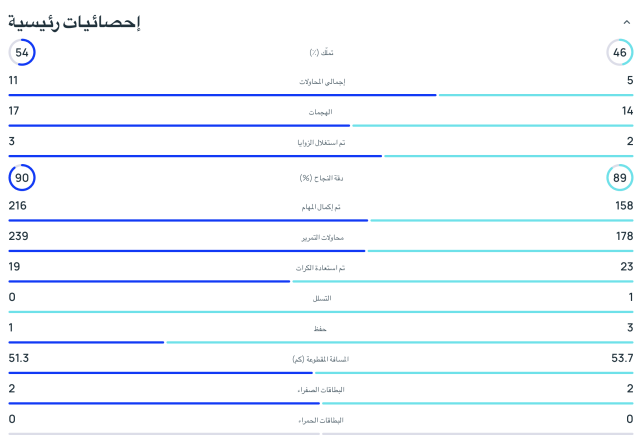Image resolution: width=640 pixels, height=448 pixels.
Task: Click the البطاقات الحمراء label
Action: point(321,420)
